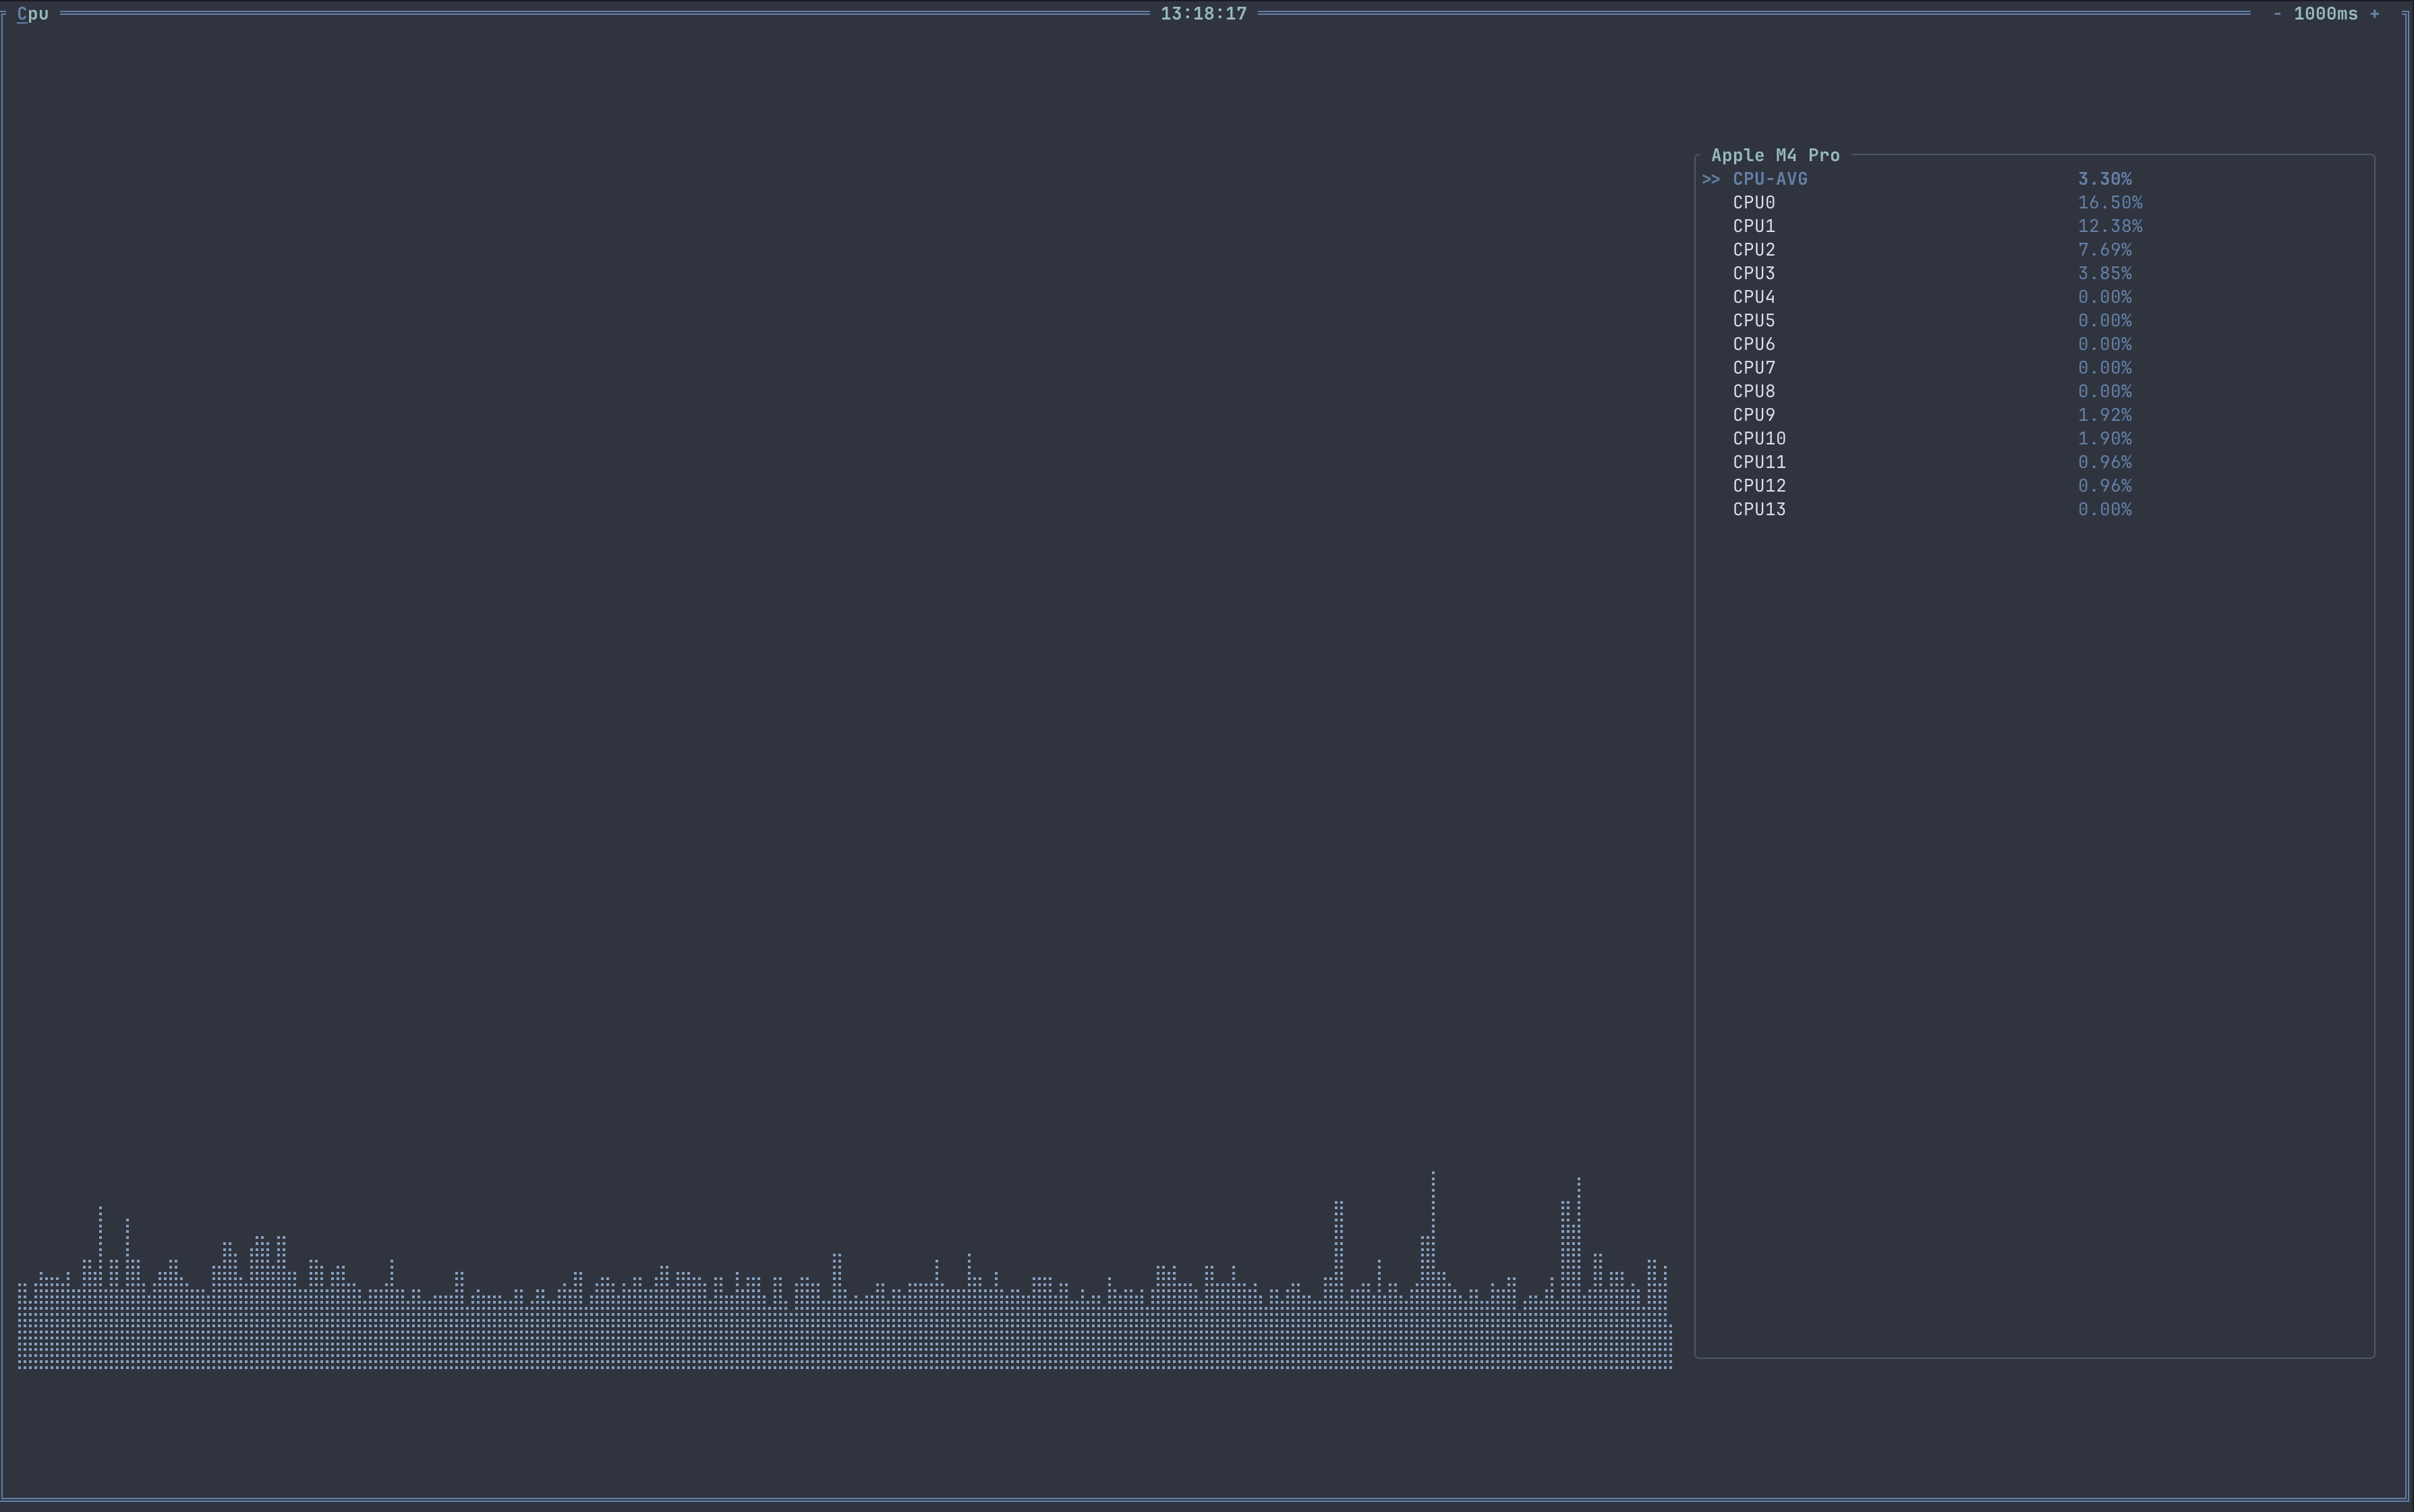Open the Cpu options menu
2414x1512 pixels.
pos(32,14)
